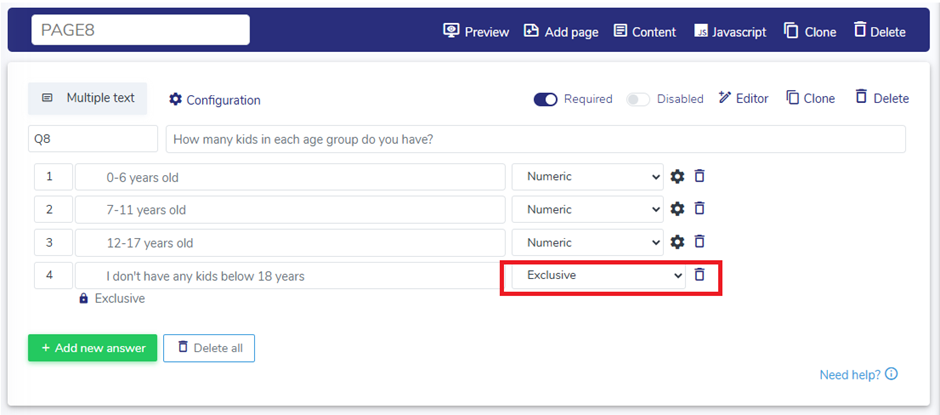Enable the Disabled toggle switch
940x415 pixels.
click(637, 99)
